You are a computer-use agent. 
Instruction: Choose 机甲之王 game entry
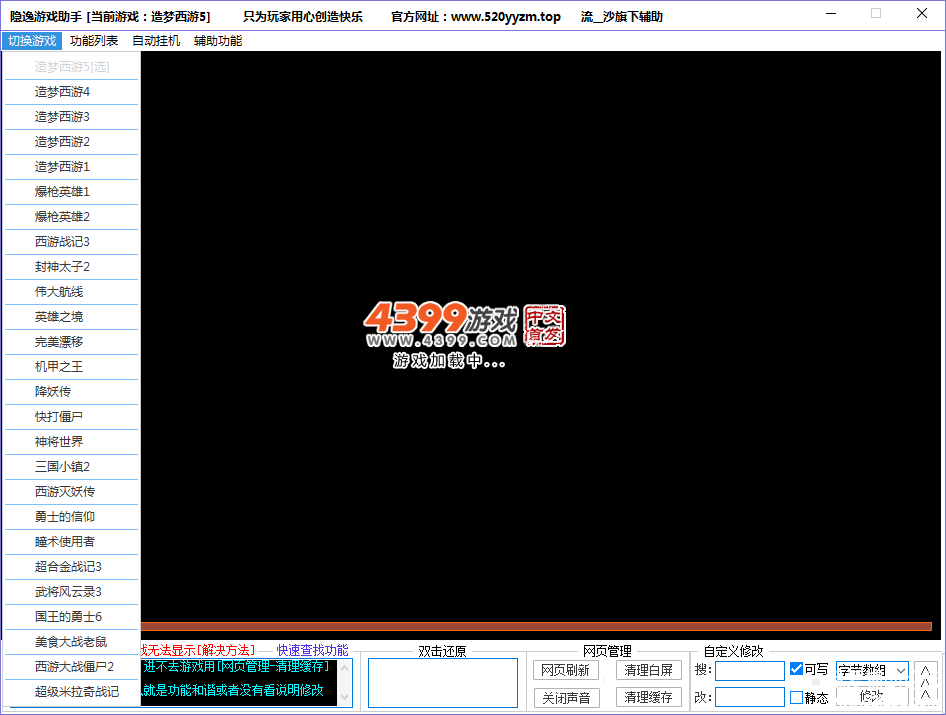(72, 367)
